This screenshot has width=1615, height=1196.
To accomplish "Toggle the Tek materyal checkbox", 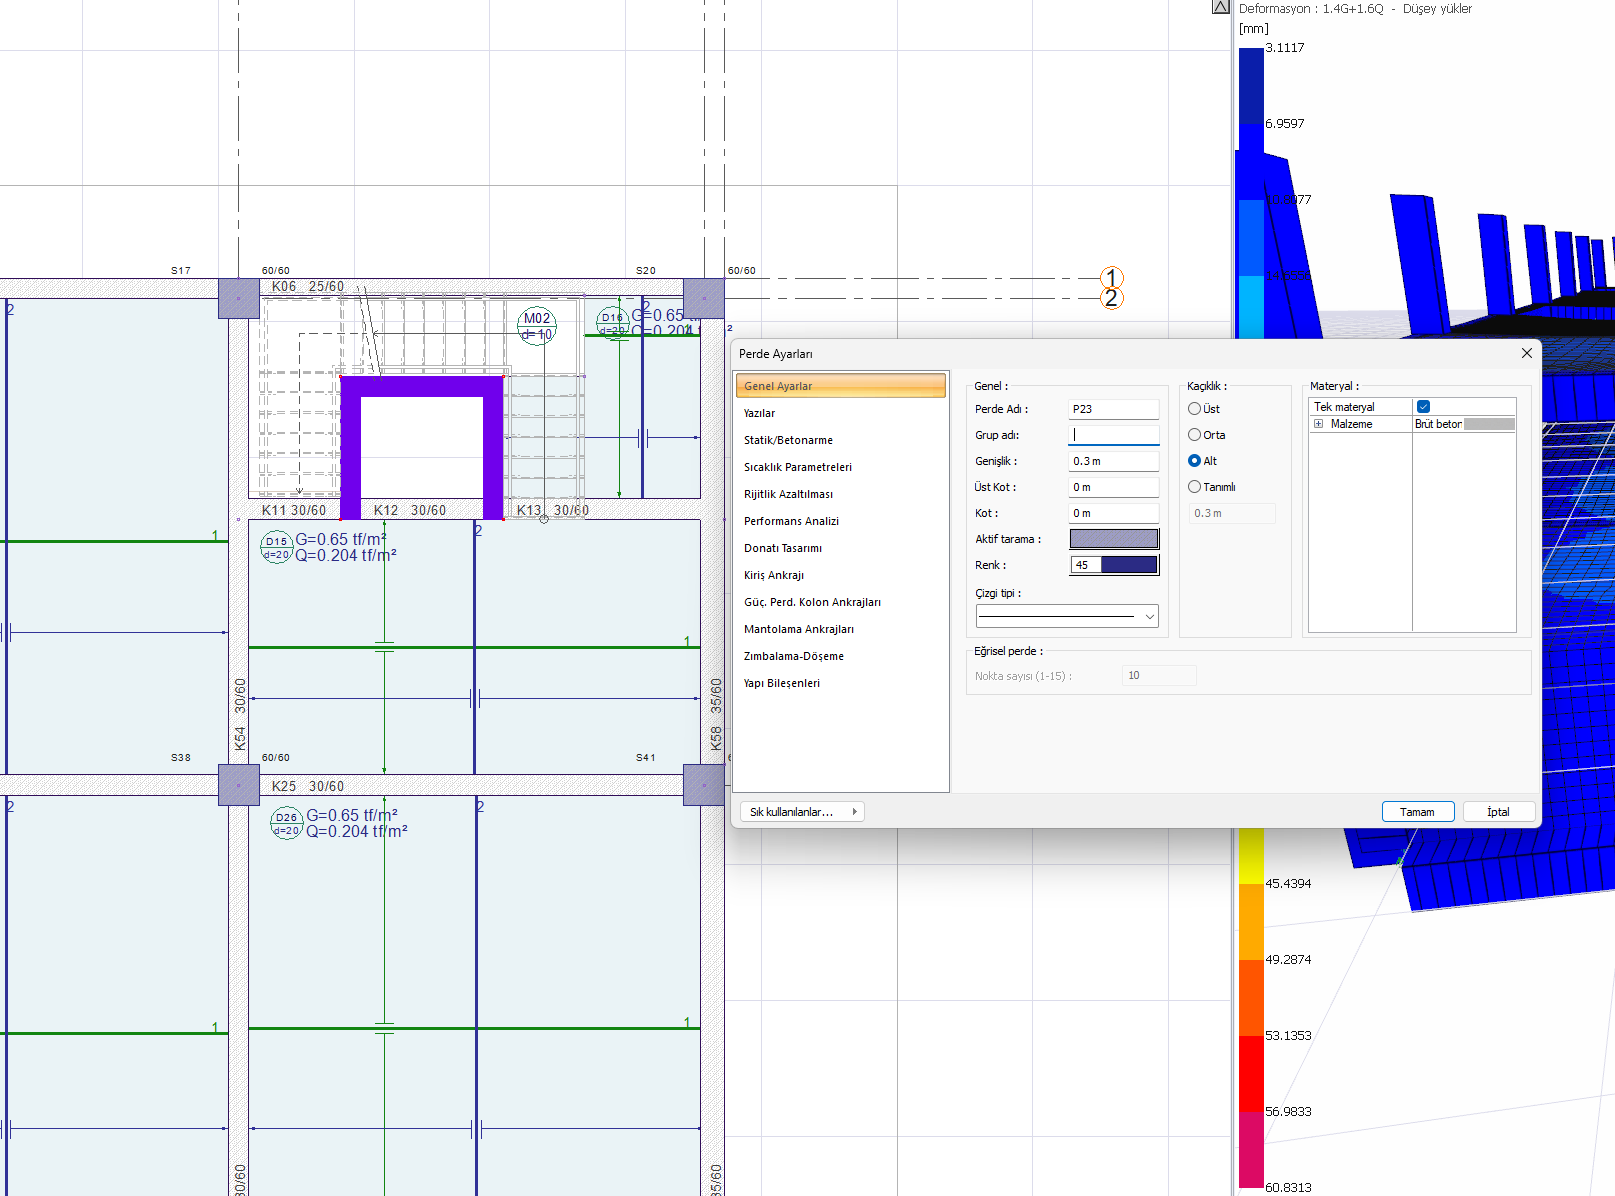I will point(1423,407).
